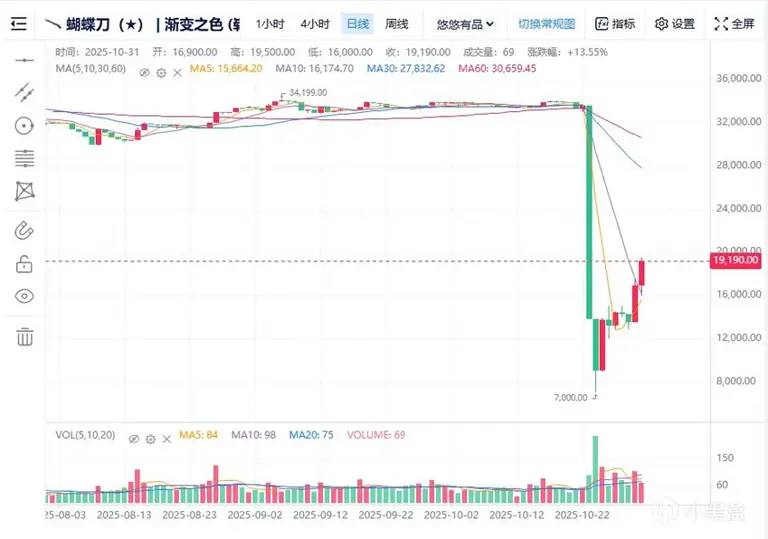Hide the MA(5,10,30,60) indicator
Image resolution: width=768 pixels, height=539 pixels.
pyautogui.click(x=144, y=73)
